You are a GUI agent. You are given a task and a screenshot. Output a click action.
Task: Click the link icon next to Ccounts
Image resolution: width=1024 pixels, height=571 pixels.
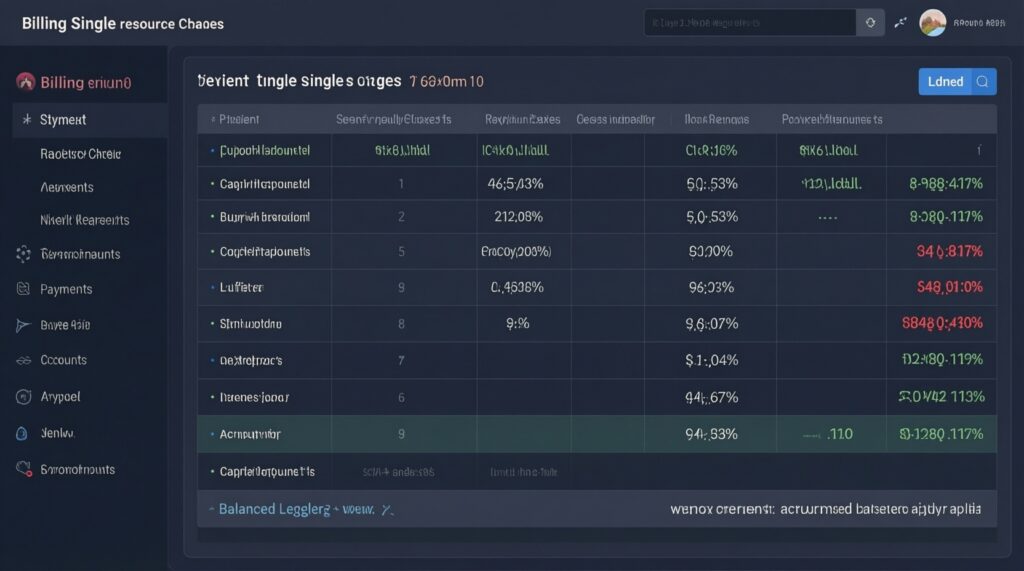tap(24, 360)
